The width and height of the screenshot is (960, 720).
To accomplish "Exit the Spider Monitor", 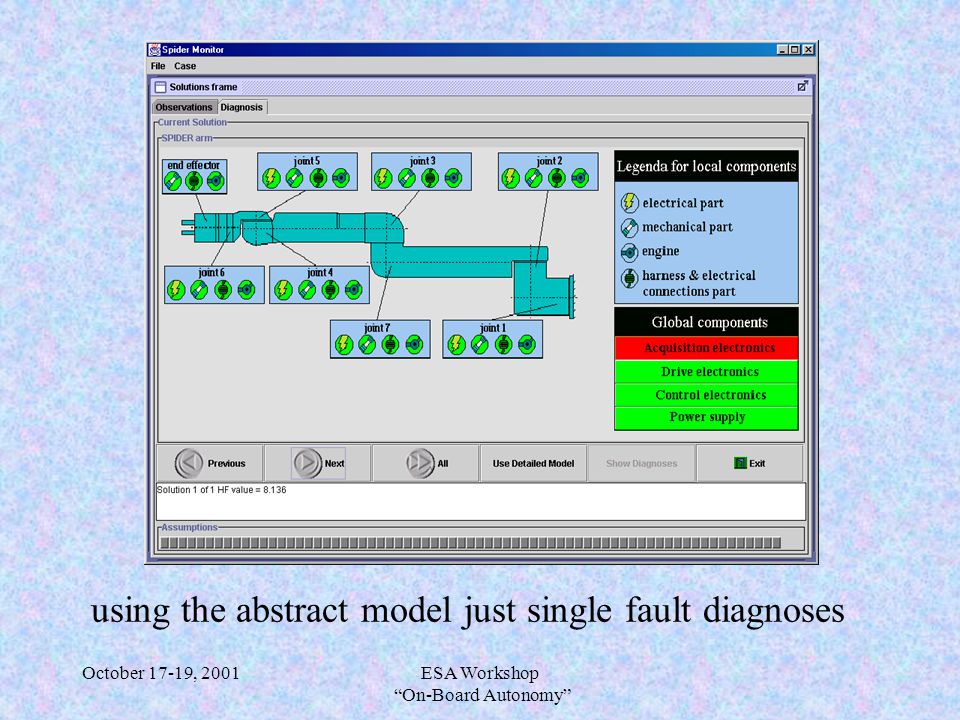I will click(749, 463).
